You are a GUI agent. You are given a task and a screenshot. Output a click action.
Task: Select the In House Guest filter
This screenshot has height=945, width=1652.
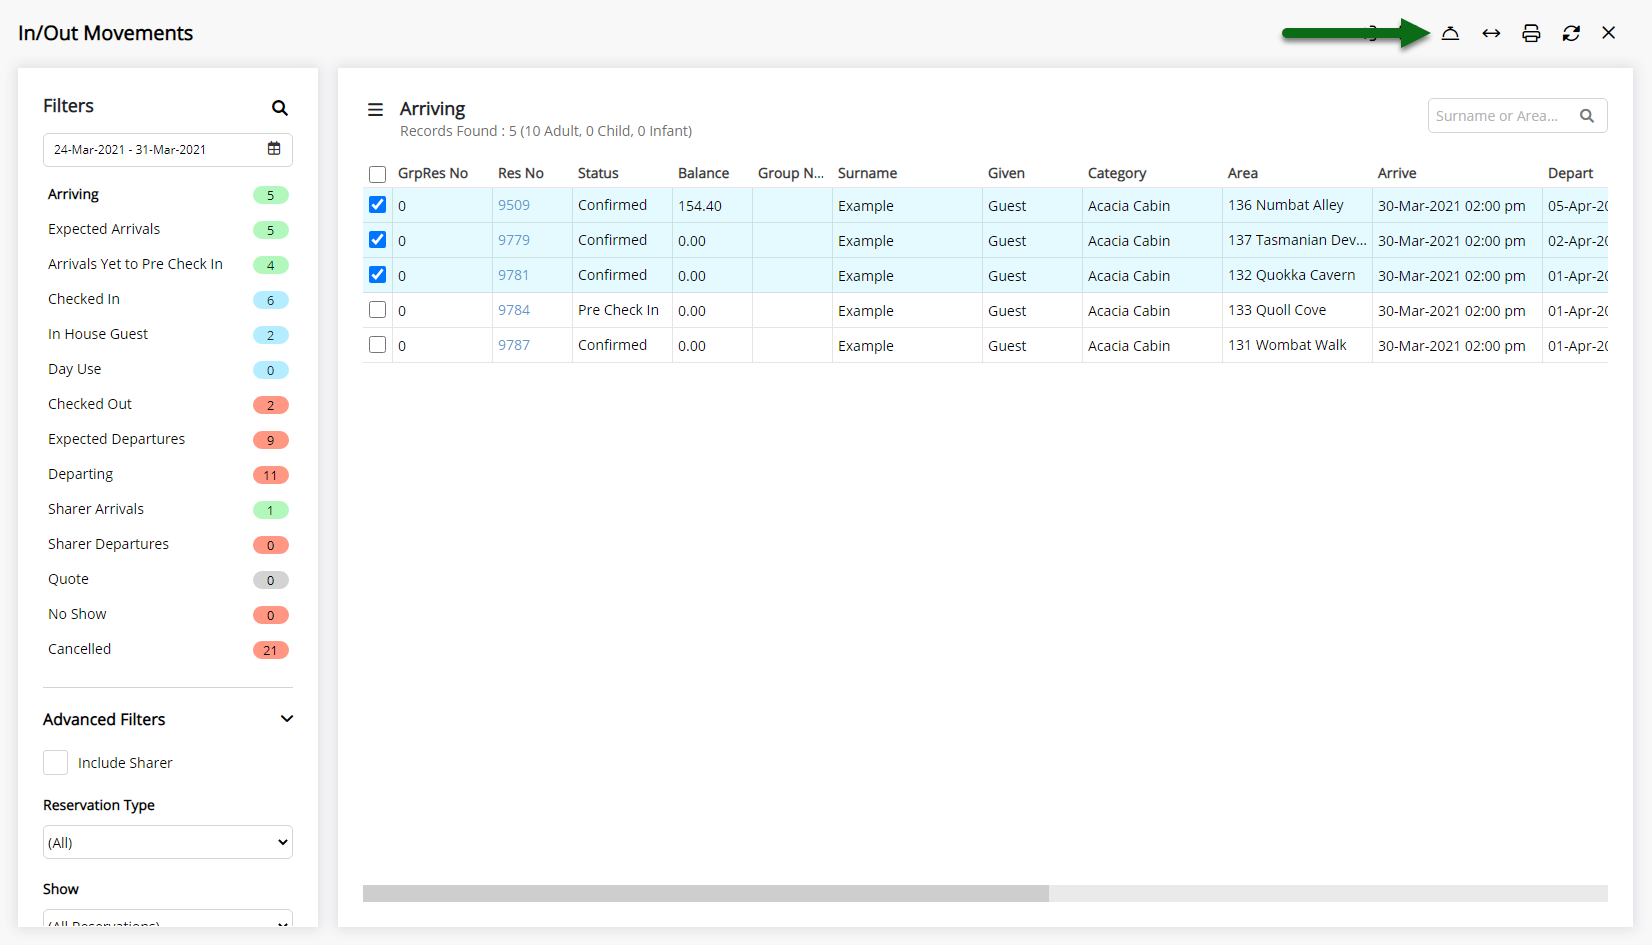click(x=98, y=334)
